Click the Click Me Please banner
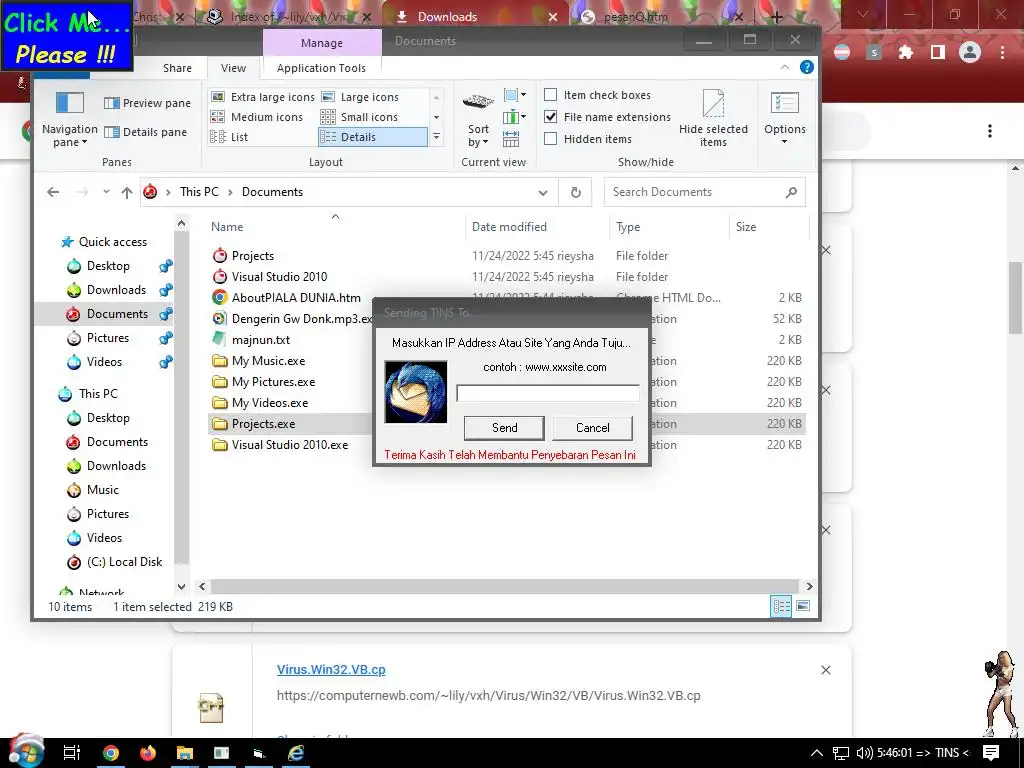This screenshot has width=1024, height=768. click(x=67, y=37)
